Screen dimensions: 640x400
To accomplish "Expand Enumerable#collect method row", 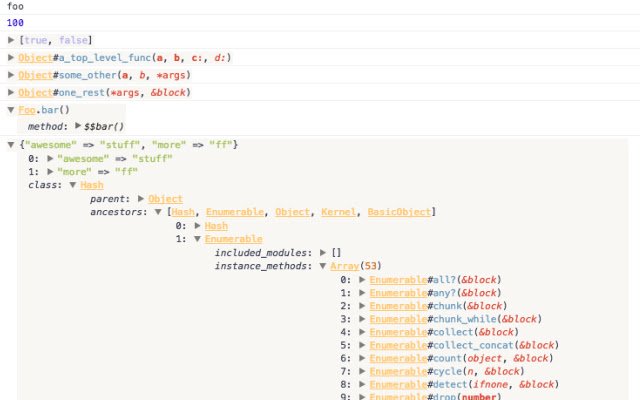I will [x=362, y=332].
